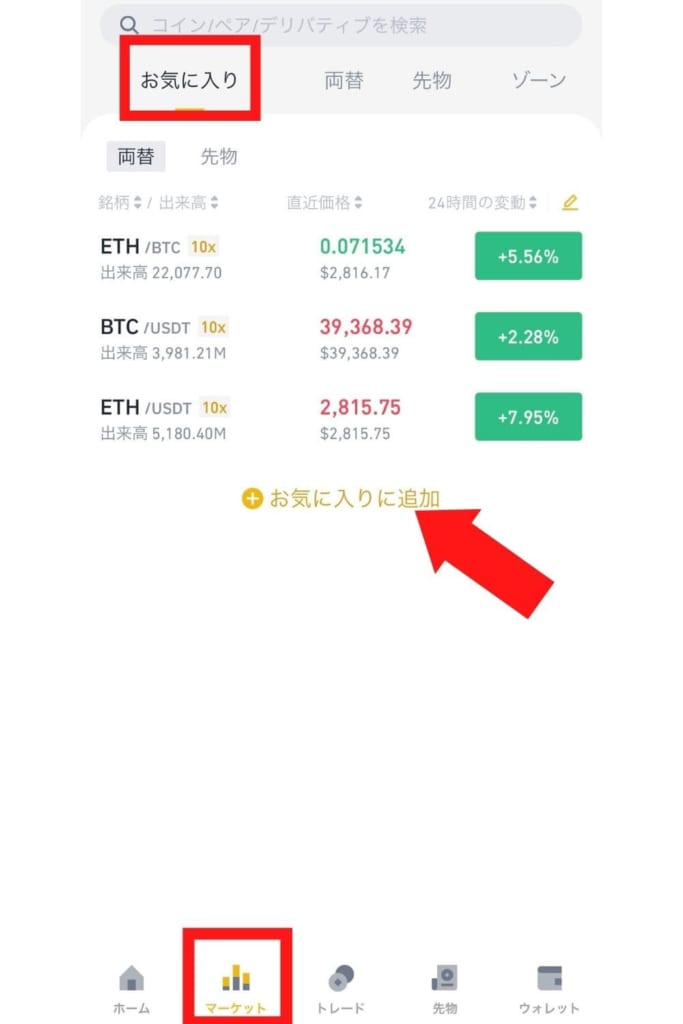683x1024 pixels.
Task: Sort by 24時間の変動 column
Action: click(x=483, y=202)
